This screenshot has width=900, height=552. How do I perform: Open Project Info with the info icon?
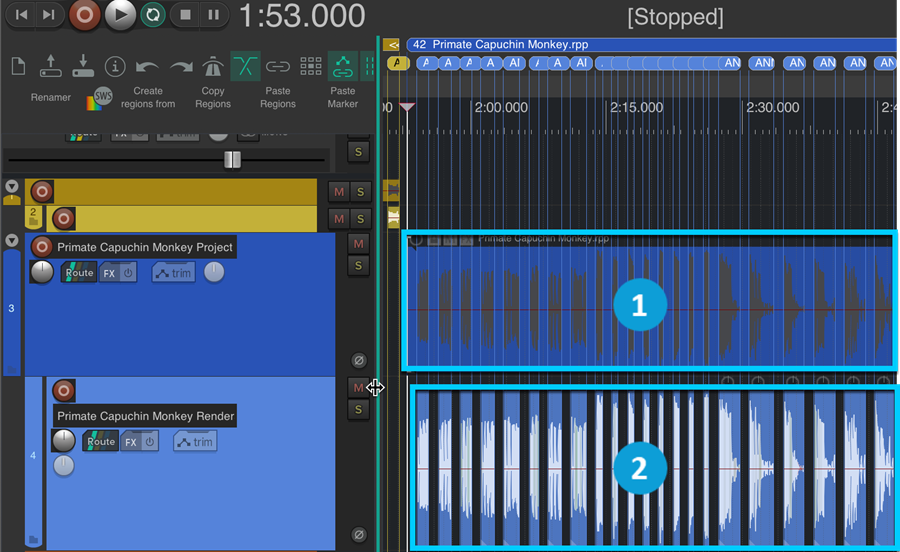[x=115, y=67]
